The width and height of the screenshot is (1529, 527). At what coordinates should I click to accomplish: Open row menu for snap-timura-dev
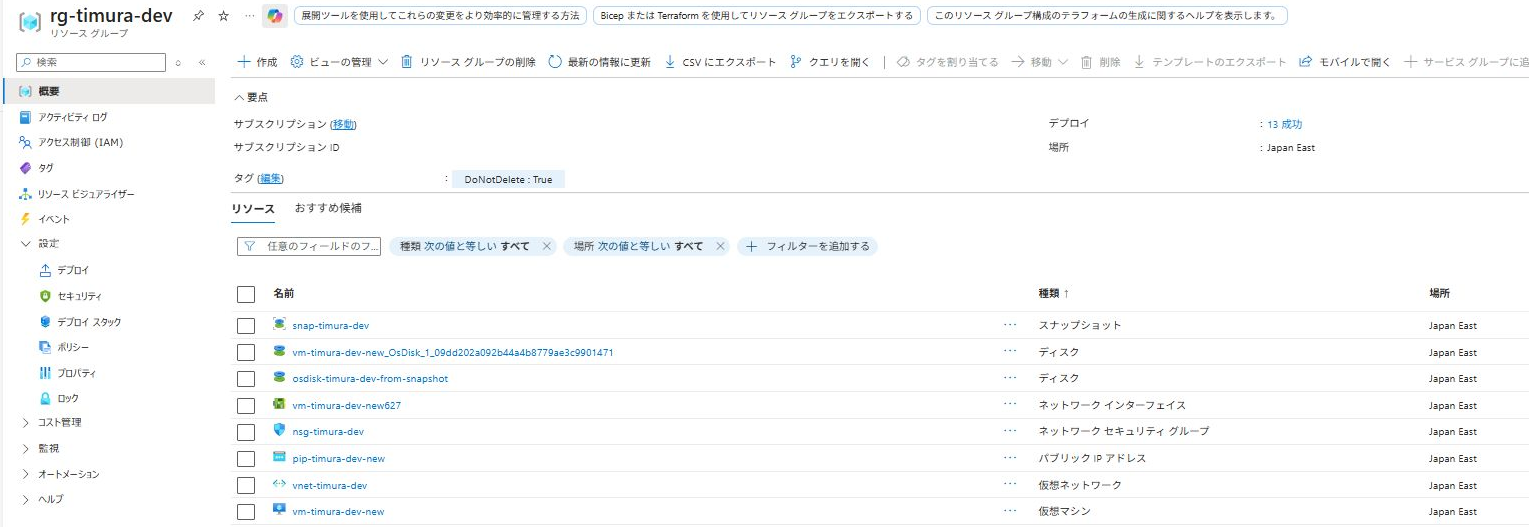(1010, 325)
